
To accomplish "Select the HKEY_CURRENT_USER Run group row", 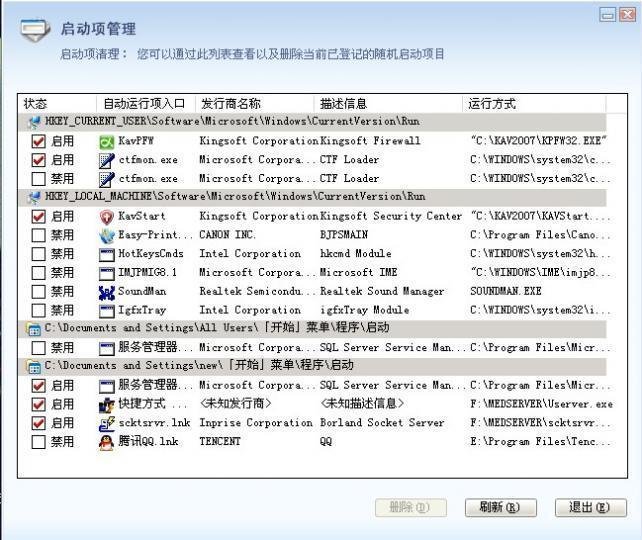I will coord(312,122).
